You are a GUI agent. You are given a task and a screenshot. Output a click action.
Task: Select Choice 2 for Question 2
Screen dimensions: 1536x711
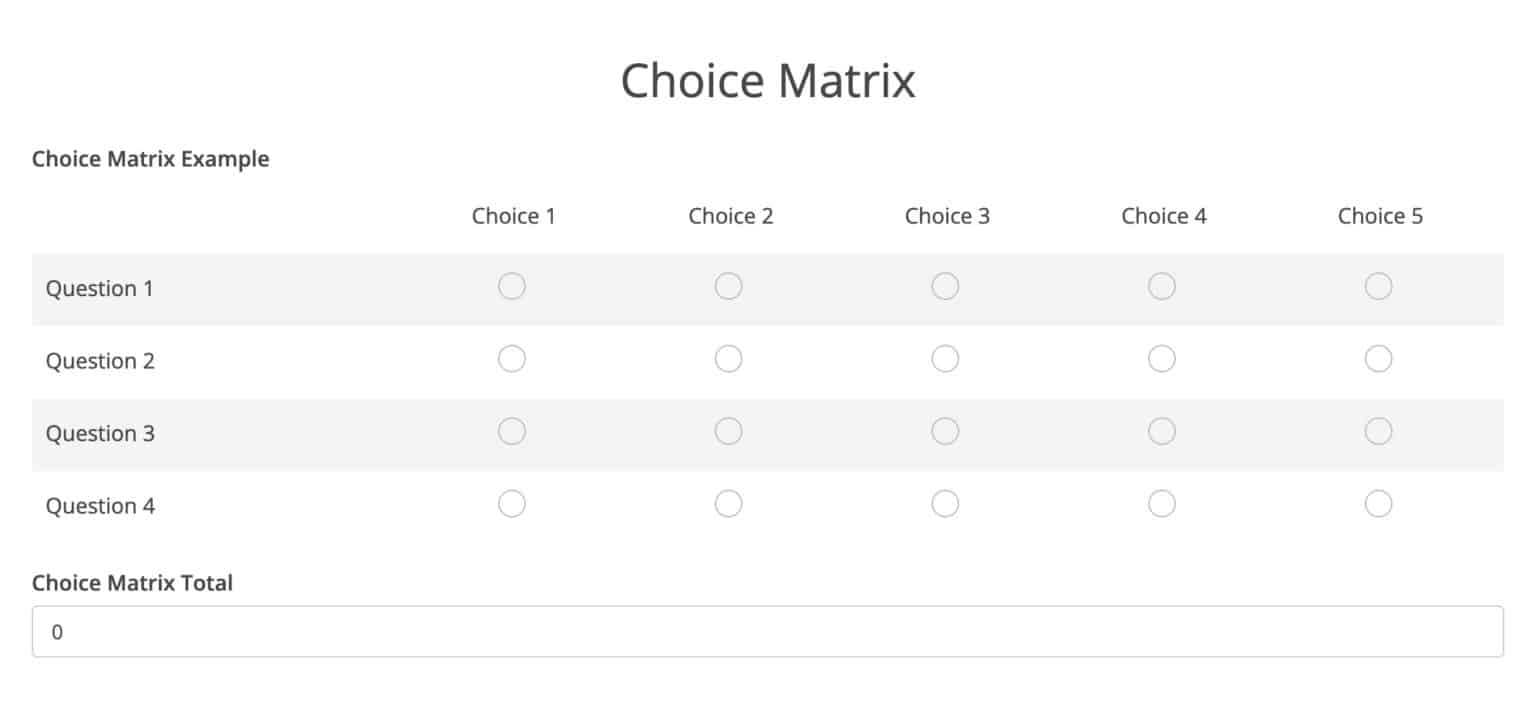728,358
